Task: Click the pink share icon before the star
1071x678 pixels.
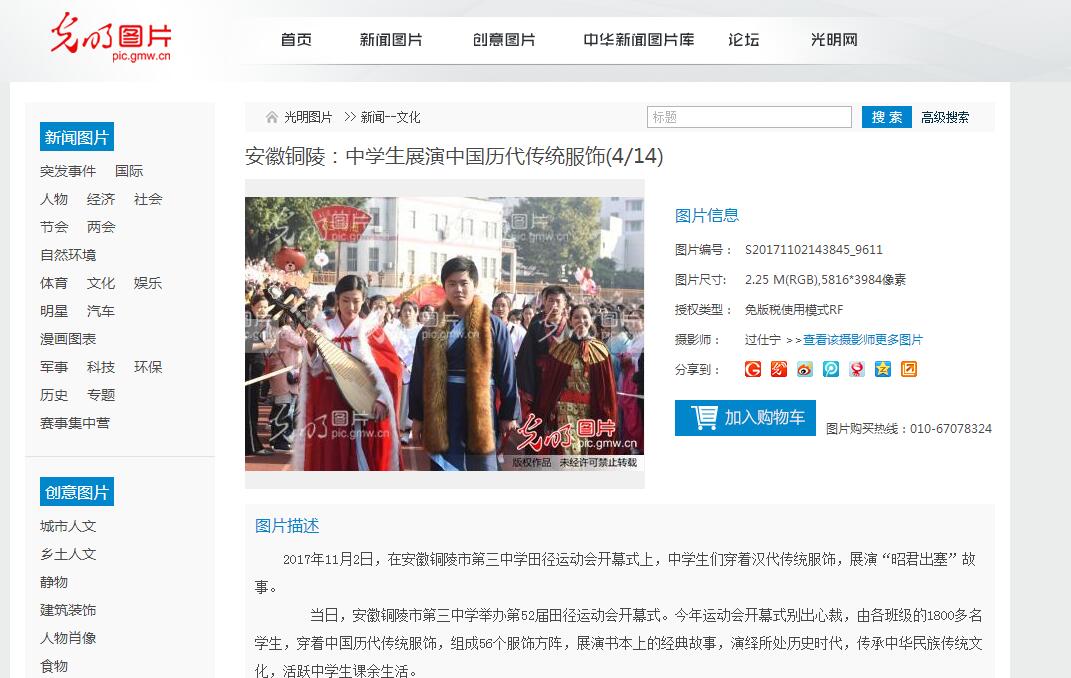Action: click(x=857, y=369)
